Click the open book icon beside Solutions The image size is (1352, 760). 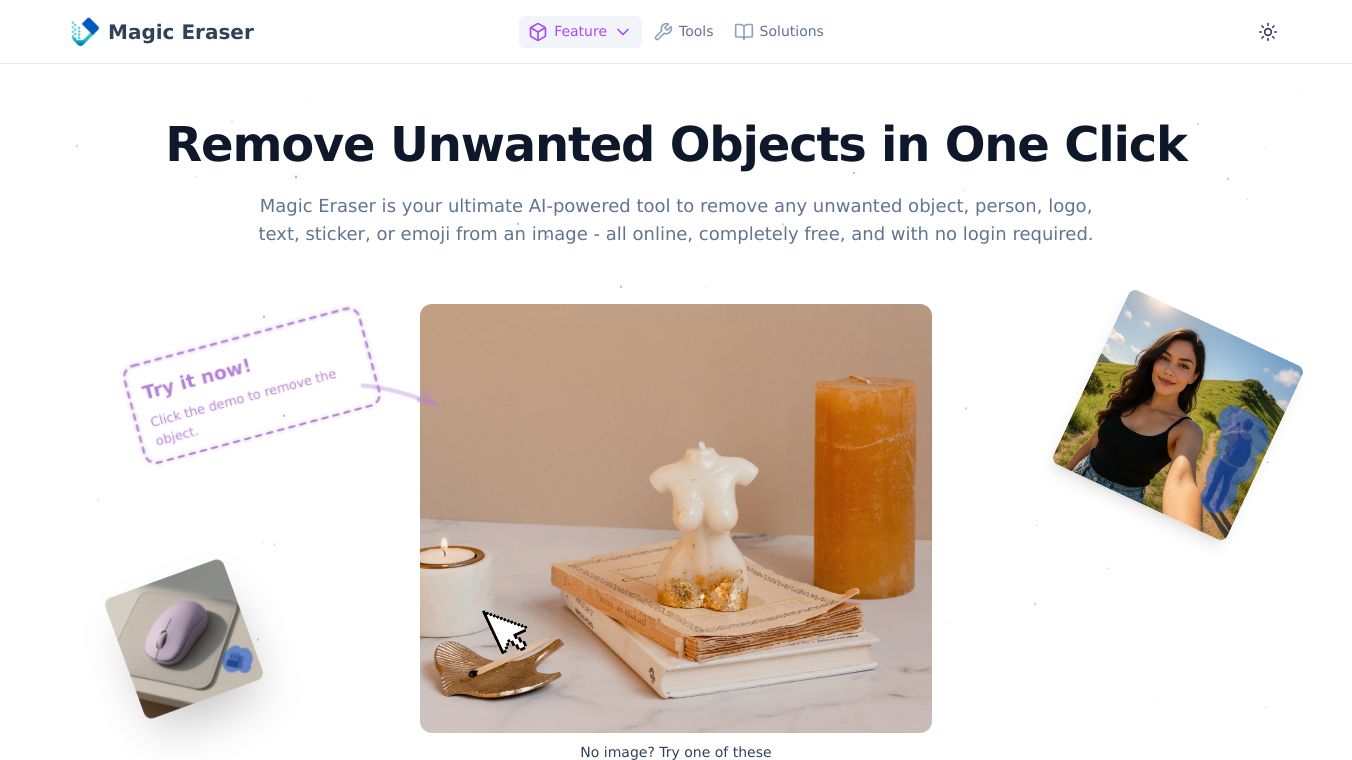pos(744,32)
